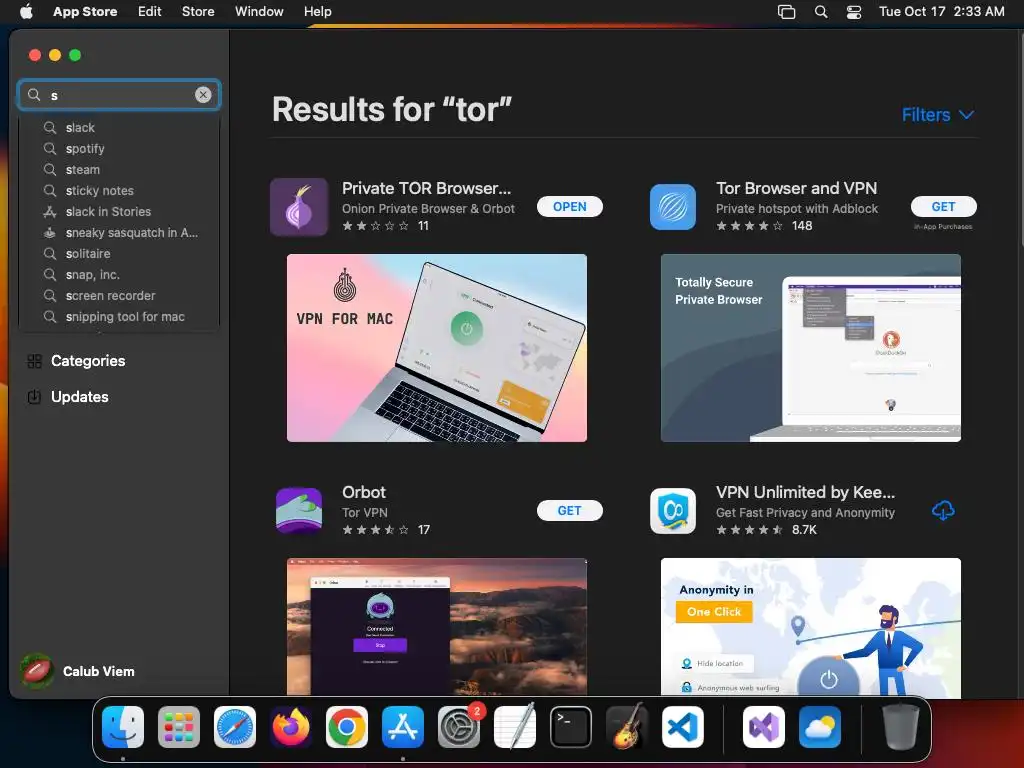Redownload VPN Unlimited via cloud icon
This screenshot has width=1024, height=768.
tap(943, 511)
